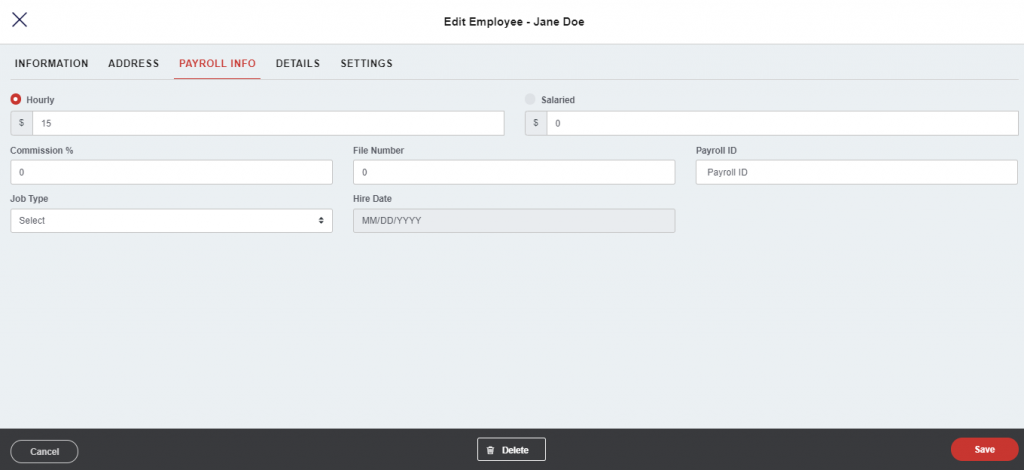
Task: Open the Hire Date field
Action: coord(514,221)
